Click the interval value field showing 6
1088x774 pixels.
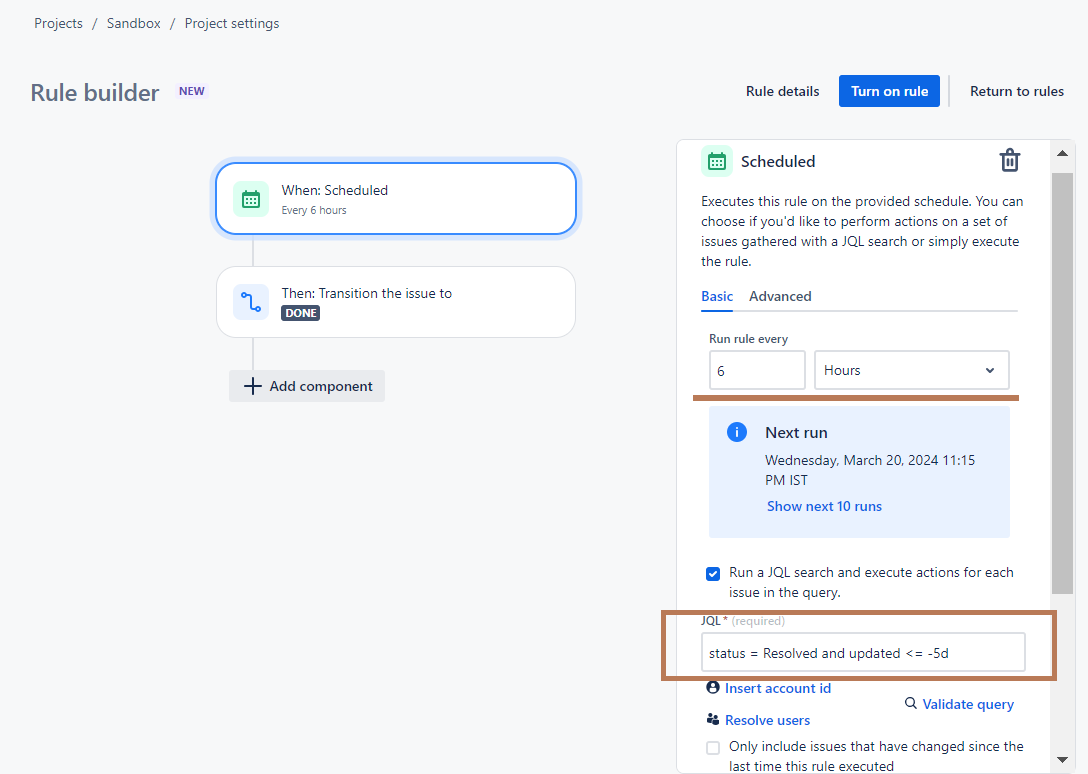point(757,370)
